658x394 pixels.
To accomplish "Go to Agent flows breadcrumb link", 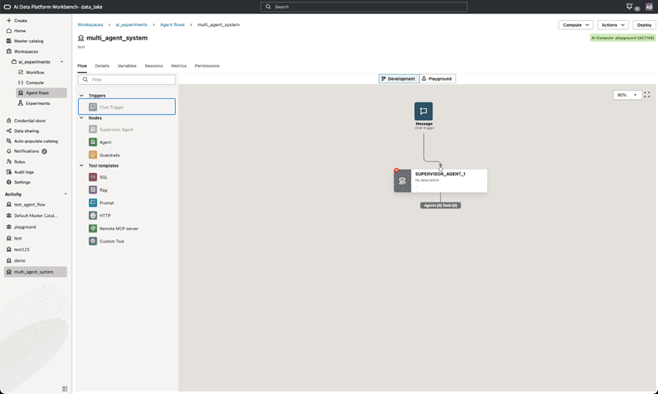I will pyautogui.click(x=172, y=25).
